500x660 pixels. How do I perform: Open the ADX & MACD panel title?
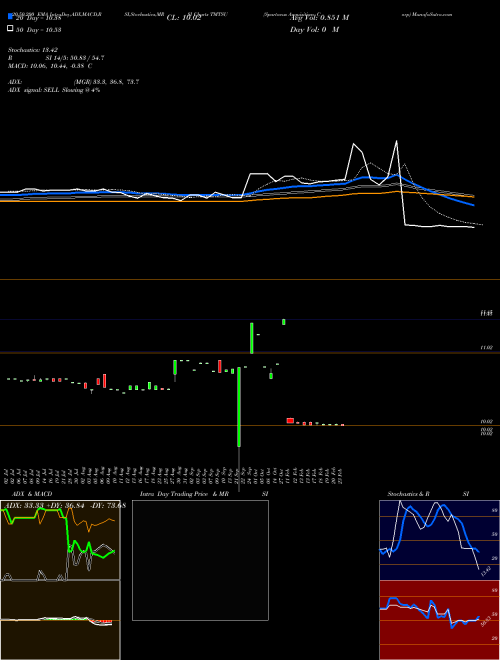pos(32,494)
